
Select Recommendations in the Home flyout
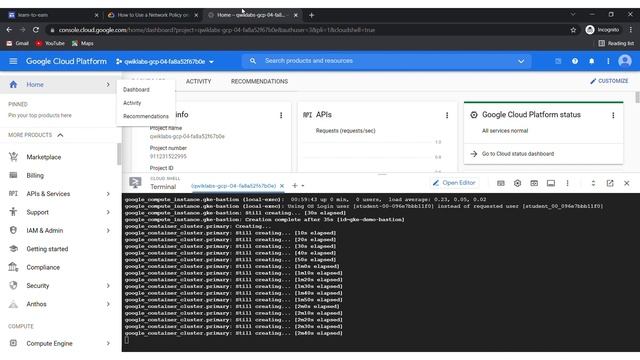pyautogui.click(x=146, y=116)
